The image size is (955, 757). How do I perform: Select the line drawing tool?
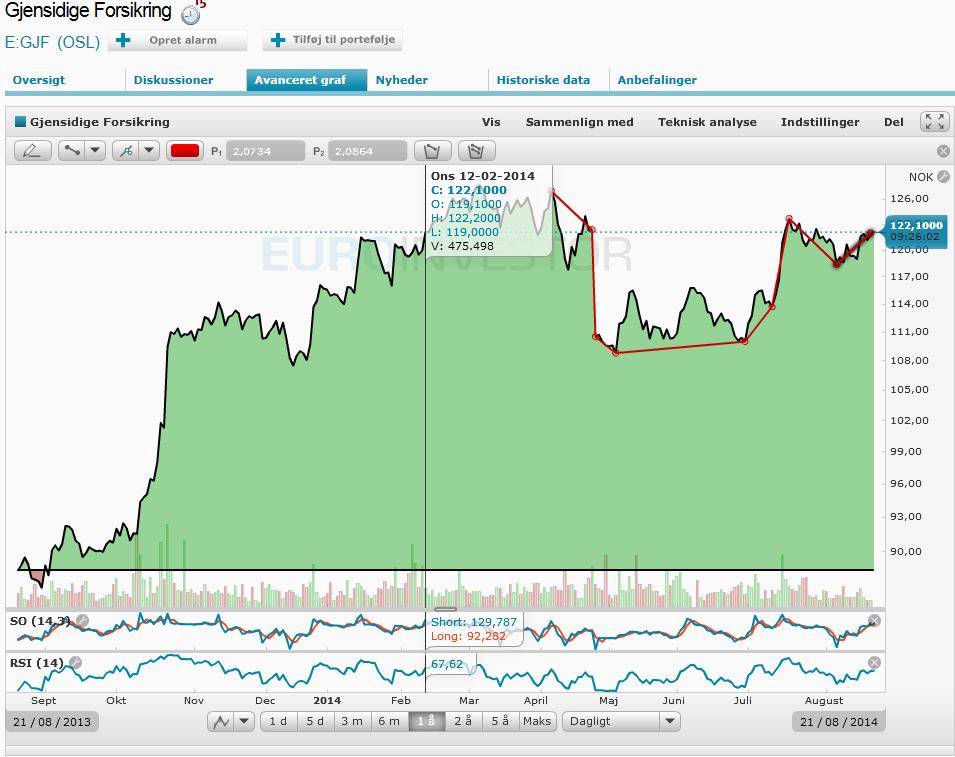tap(72, 150)
